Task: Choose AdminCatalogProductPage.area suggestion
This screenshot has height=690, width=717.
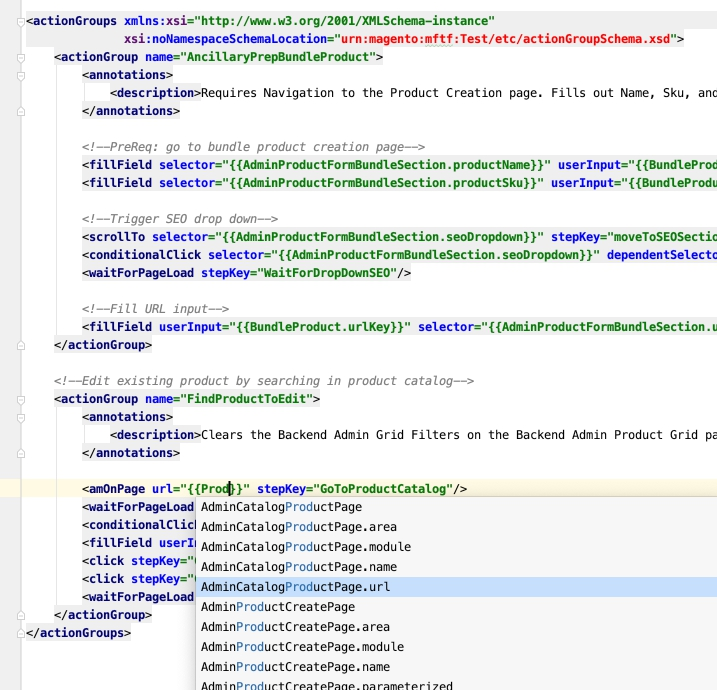Action: point(456,527)
